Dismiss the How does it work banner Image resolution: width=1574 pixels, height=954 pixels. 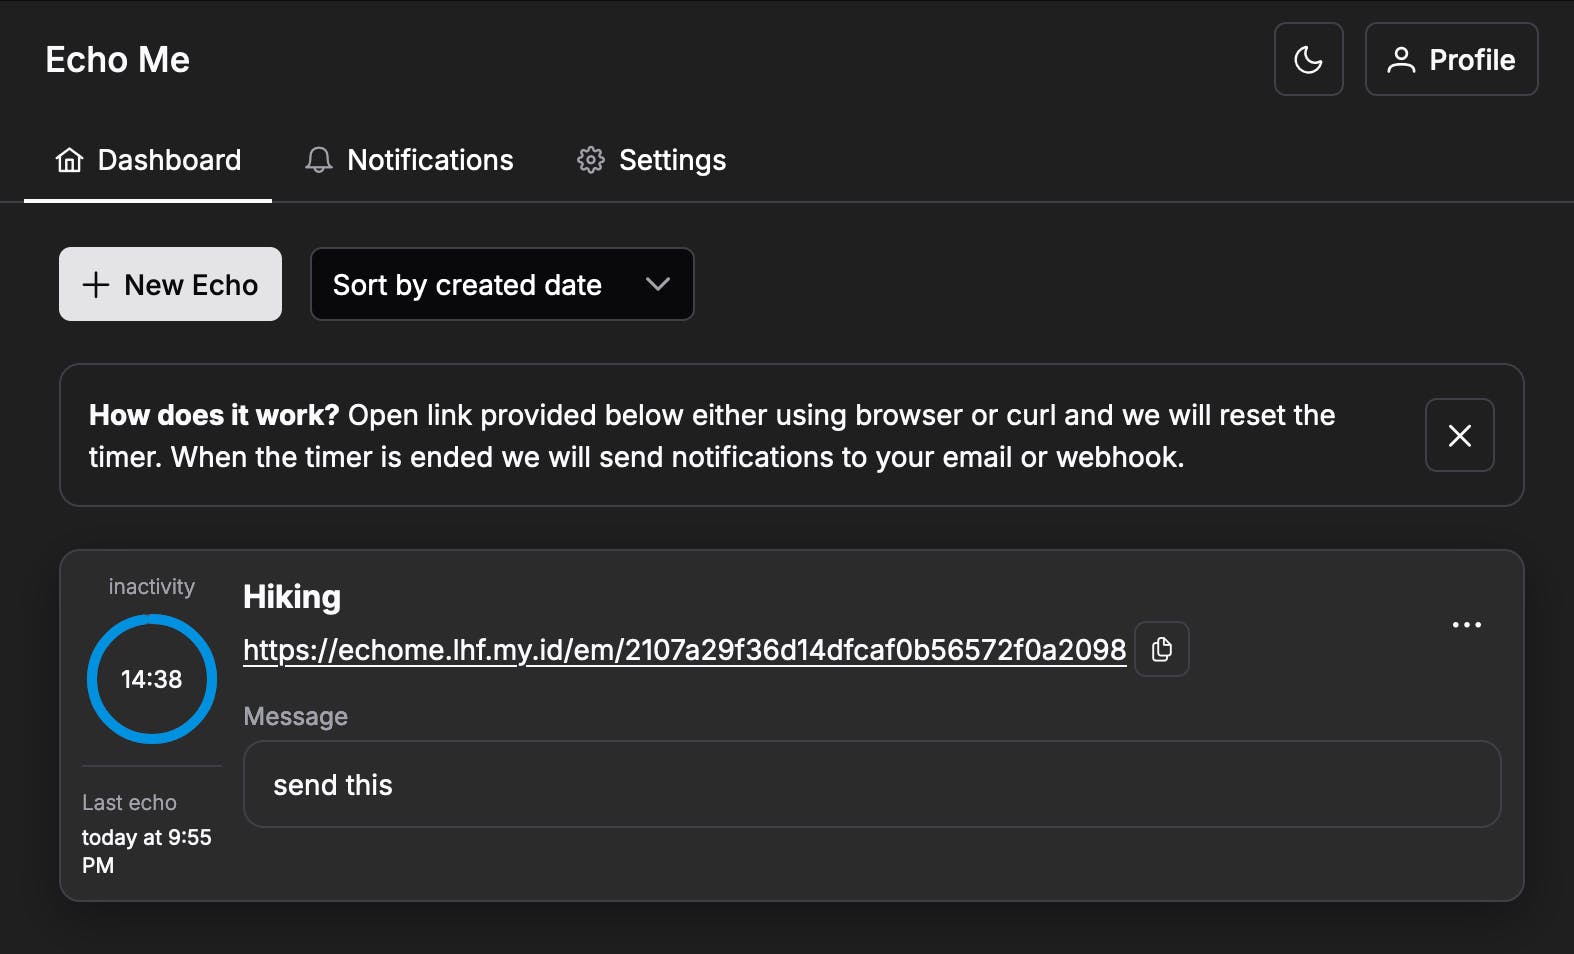point(1459,435)
